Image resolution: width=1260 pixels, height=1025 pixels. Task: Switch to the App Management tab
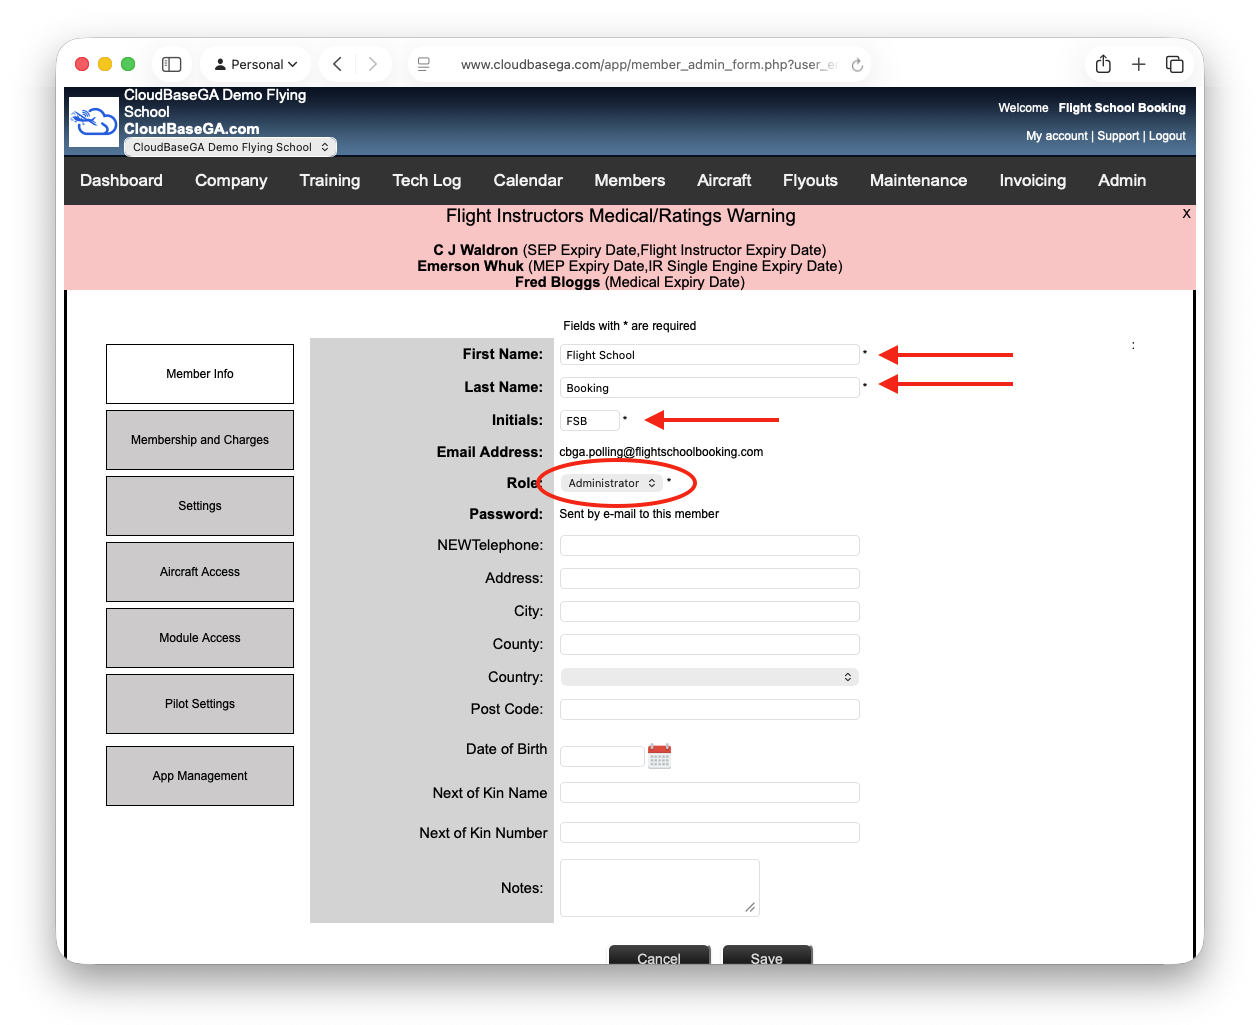[200, 776]
